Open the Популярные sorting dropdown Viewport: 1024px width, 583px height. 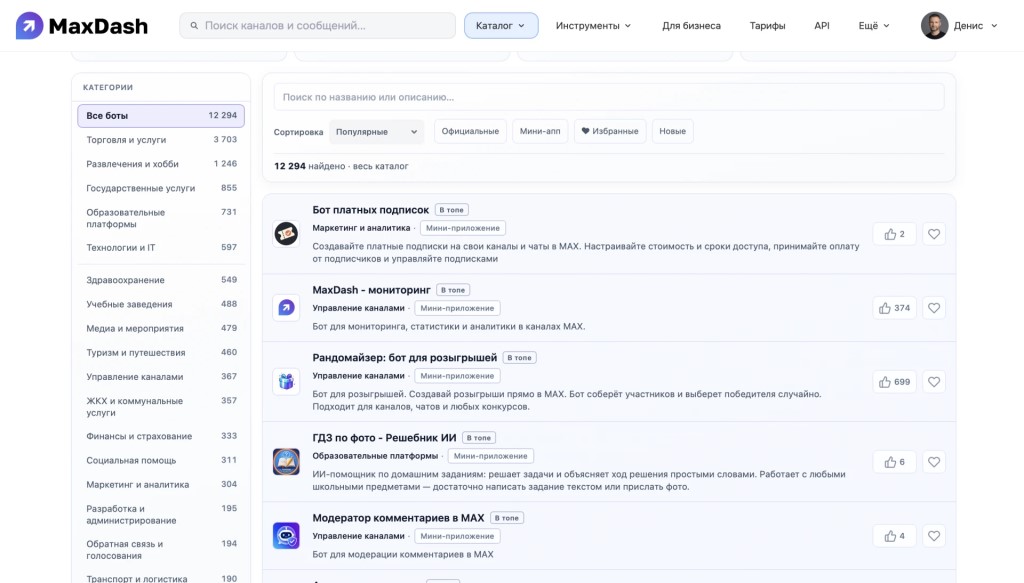(x=377, y=131)
